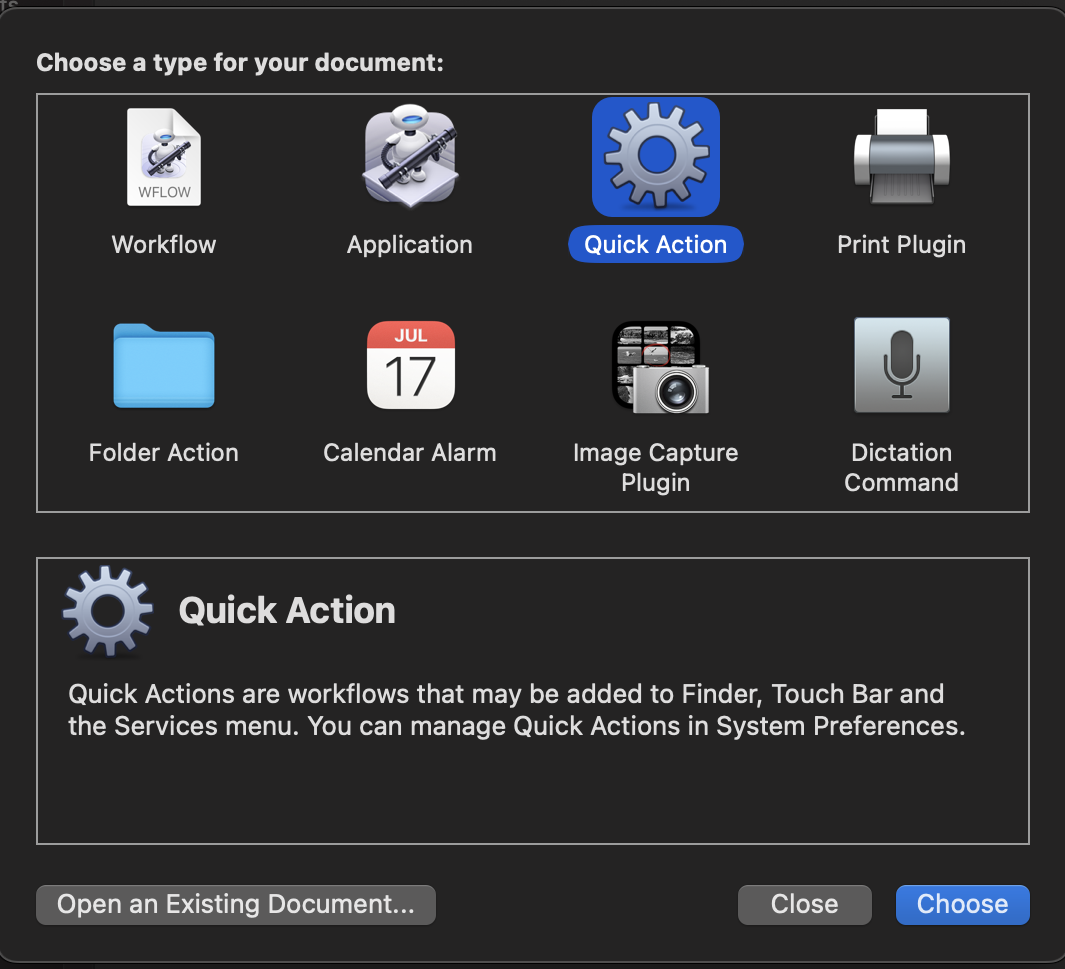Click the Folder Action label text
The width and height of the screenshot is (1065, 969).
click(x=163, y=452)
